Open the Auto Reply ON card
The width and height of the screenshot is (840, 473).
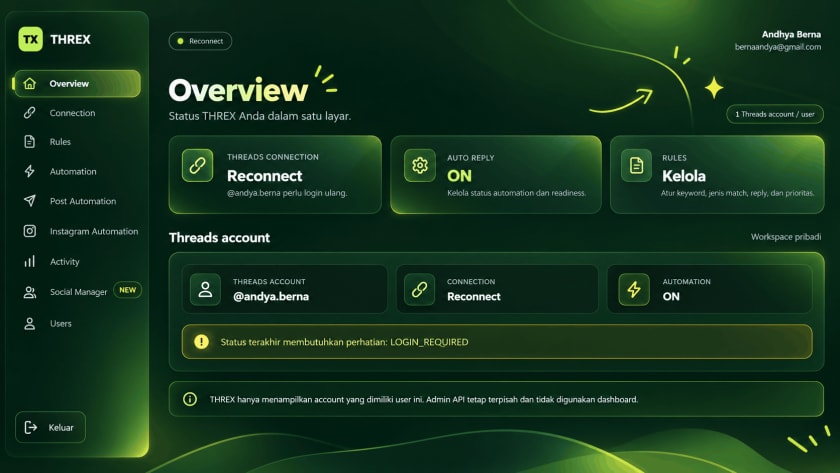tap(496, 175)
